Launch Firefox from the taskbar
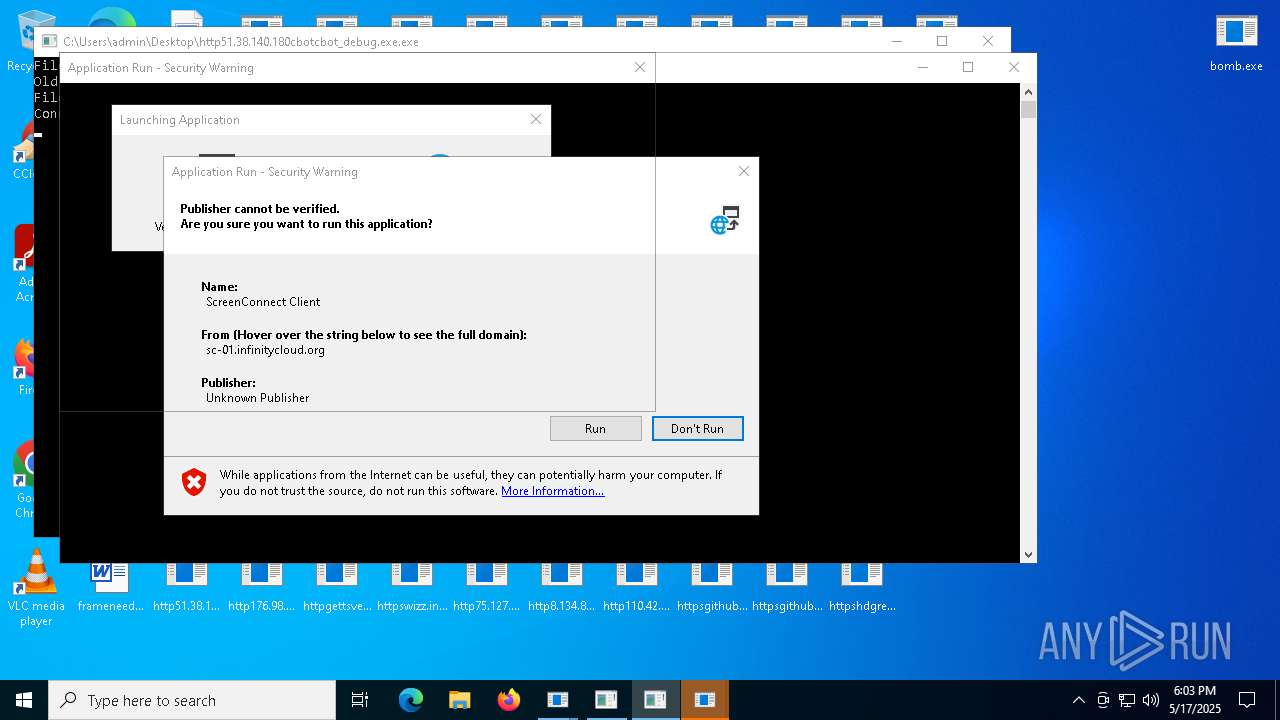The width and height of the screenshot is (1280, 720). point(508,700)
